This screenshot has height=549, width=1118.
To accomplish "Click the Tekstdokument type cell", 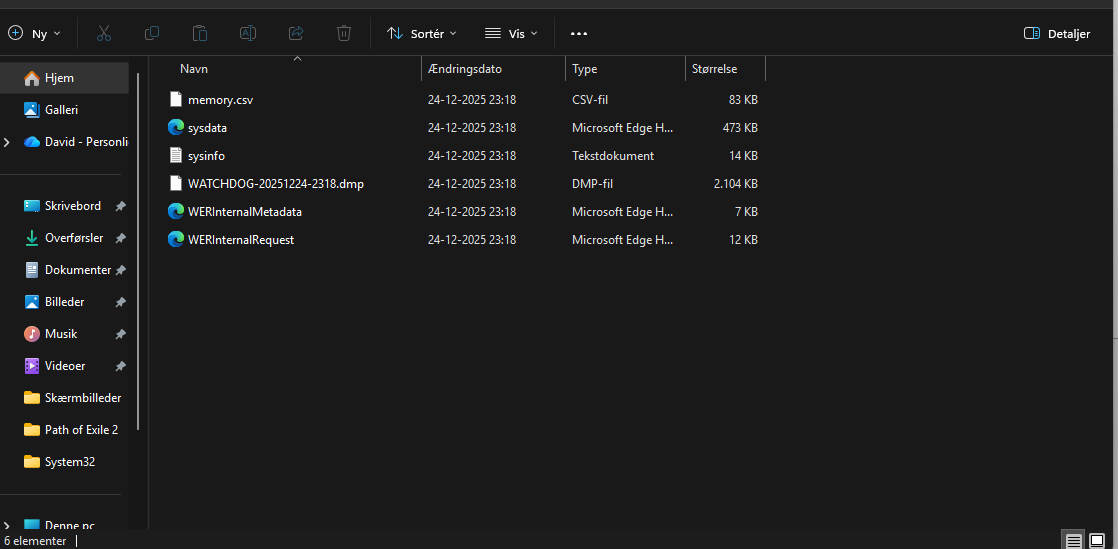I will coord(612,155).
